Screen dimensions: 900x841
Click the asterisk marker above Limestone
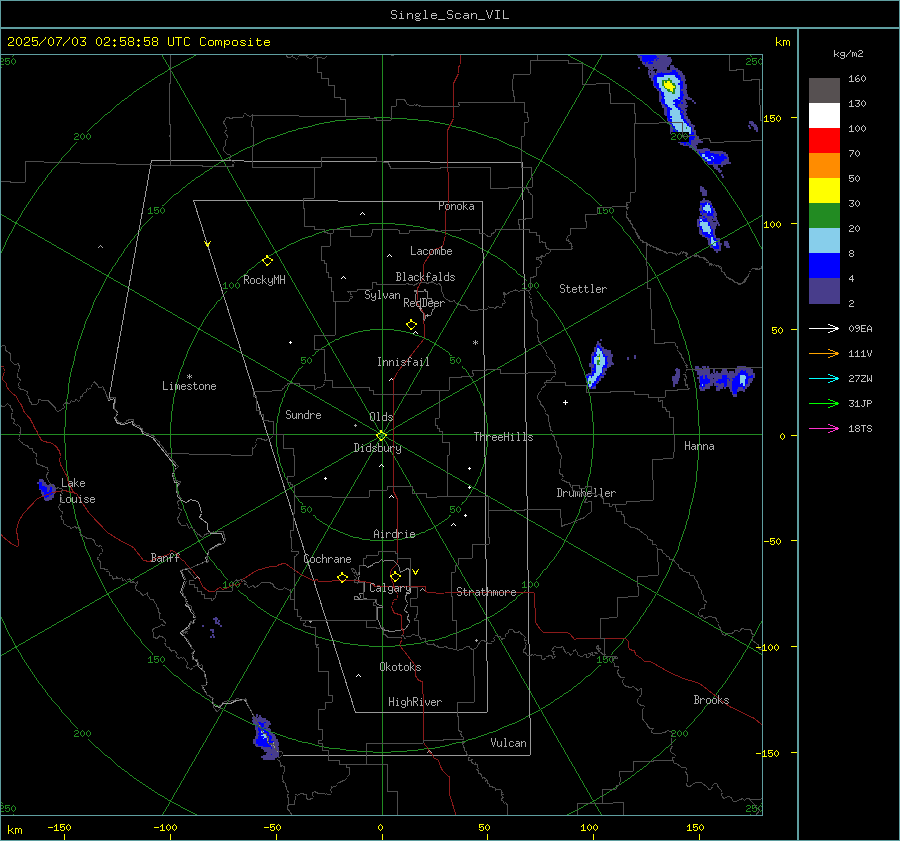point(189,377)
